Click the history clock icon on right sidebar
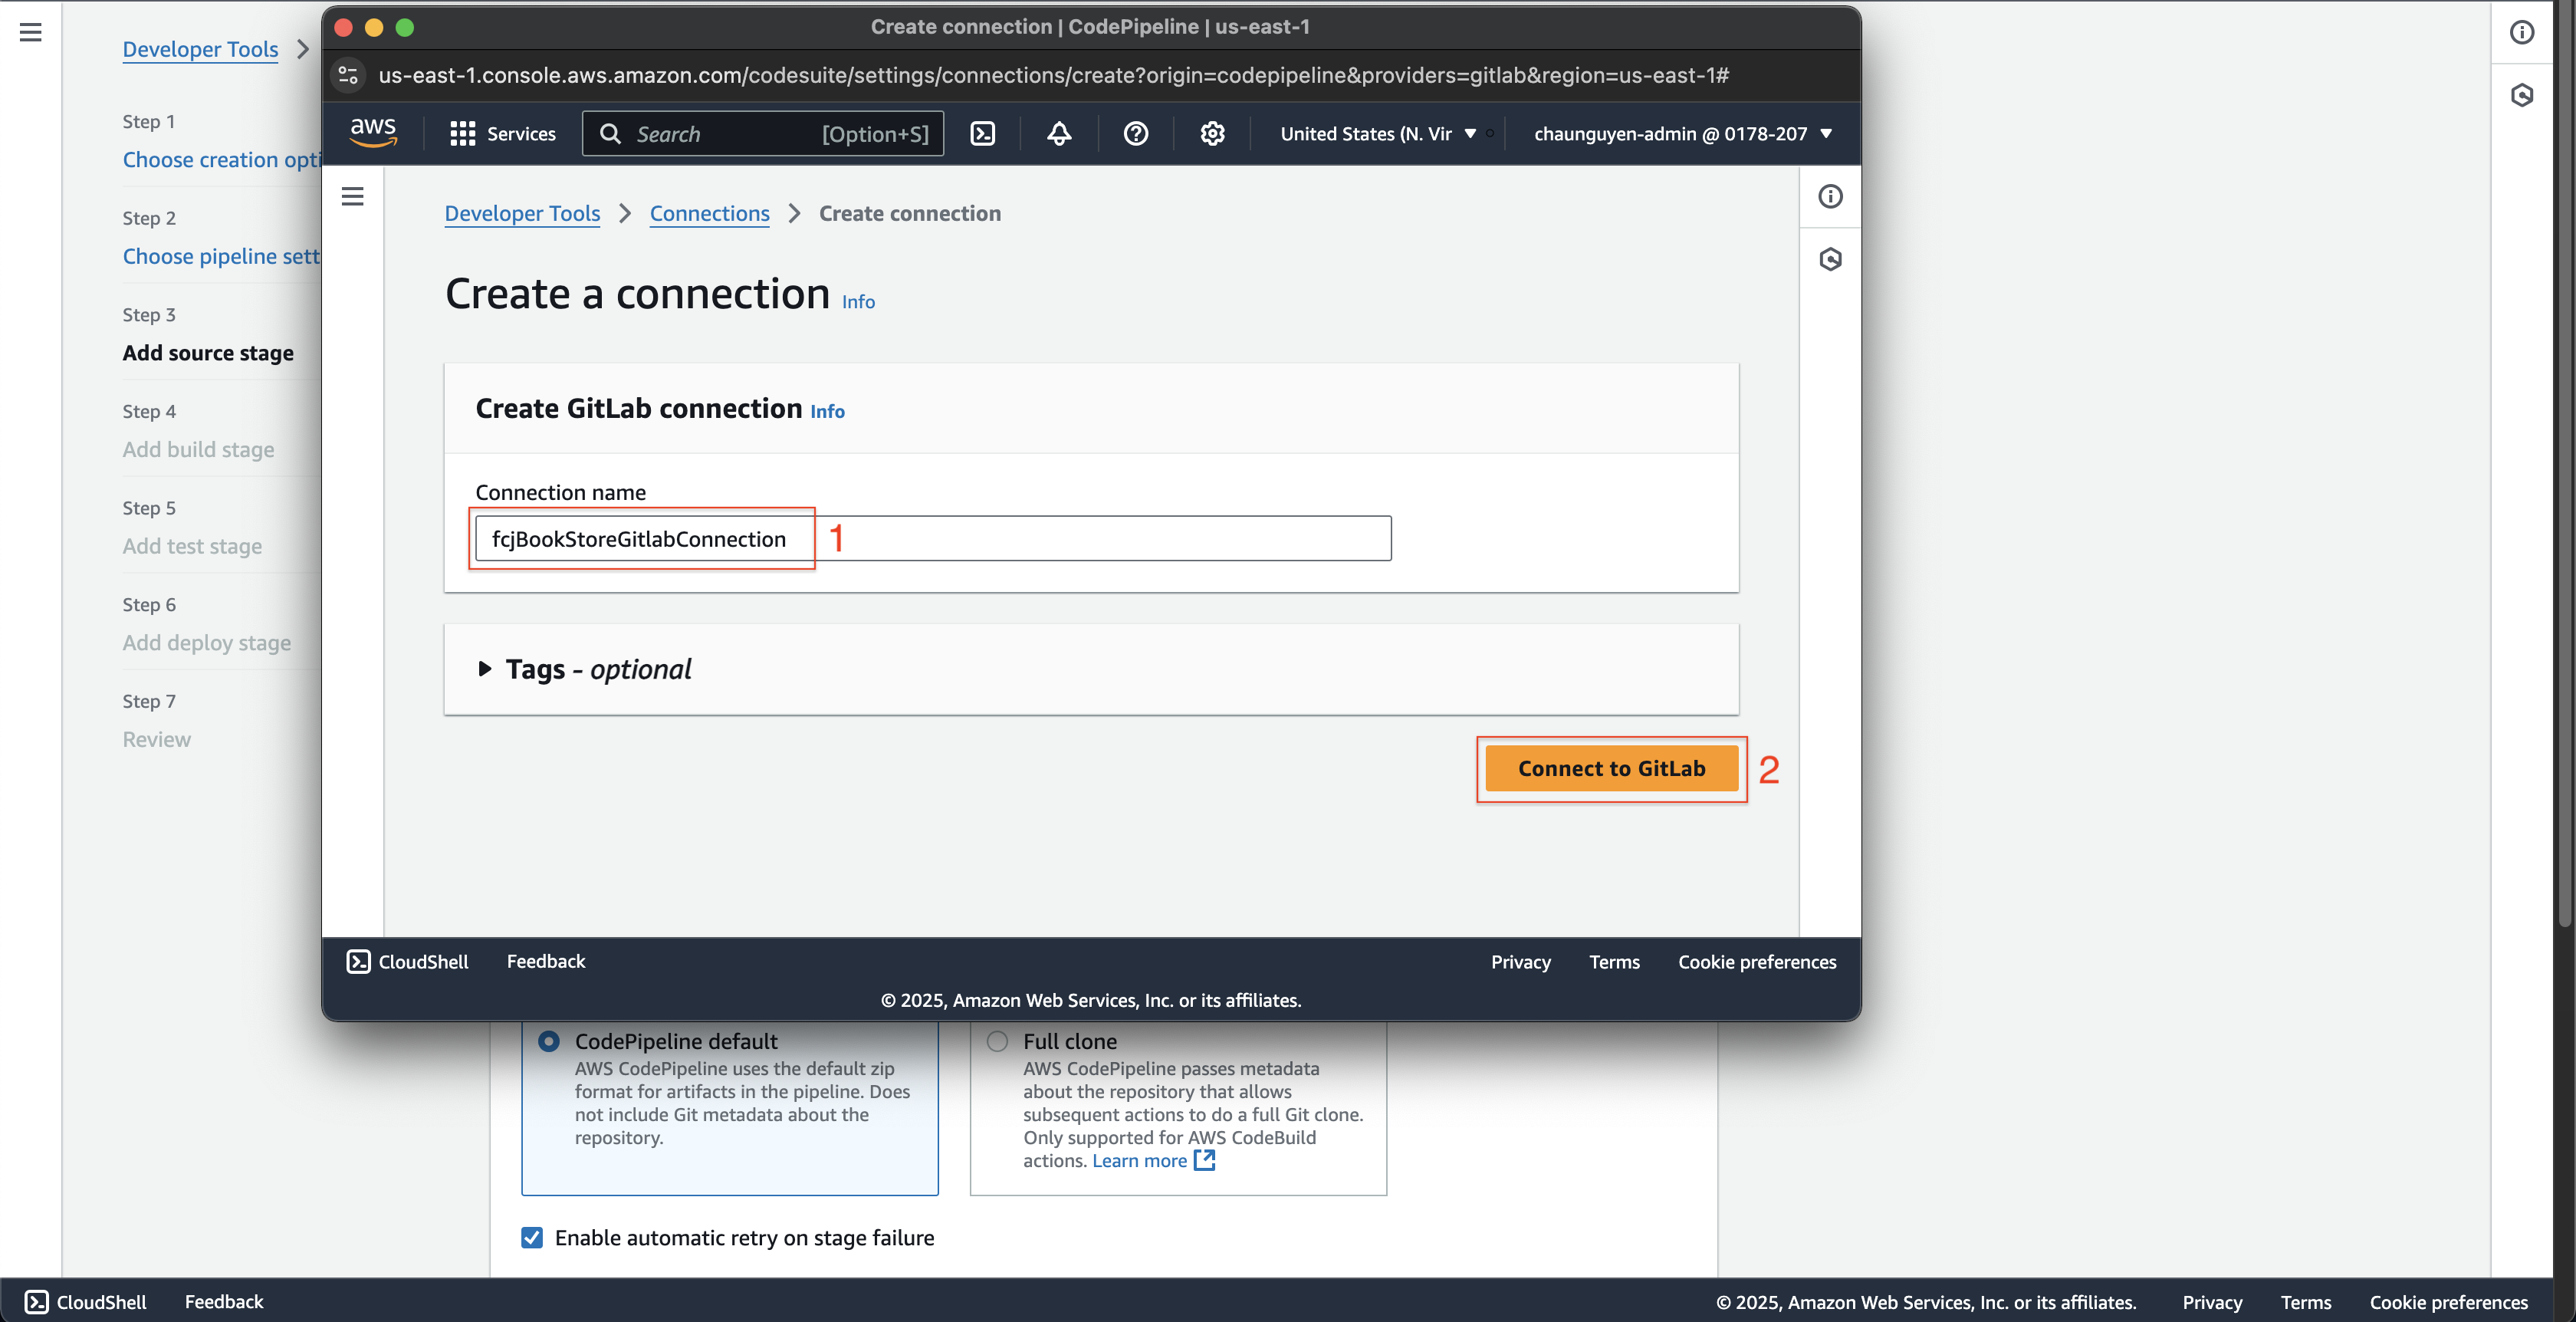This screenshot has width=2576, height=1322. 2524,94
